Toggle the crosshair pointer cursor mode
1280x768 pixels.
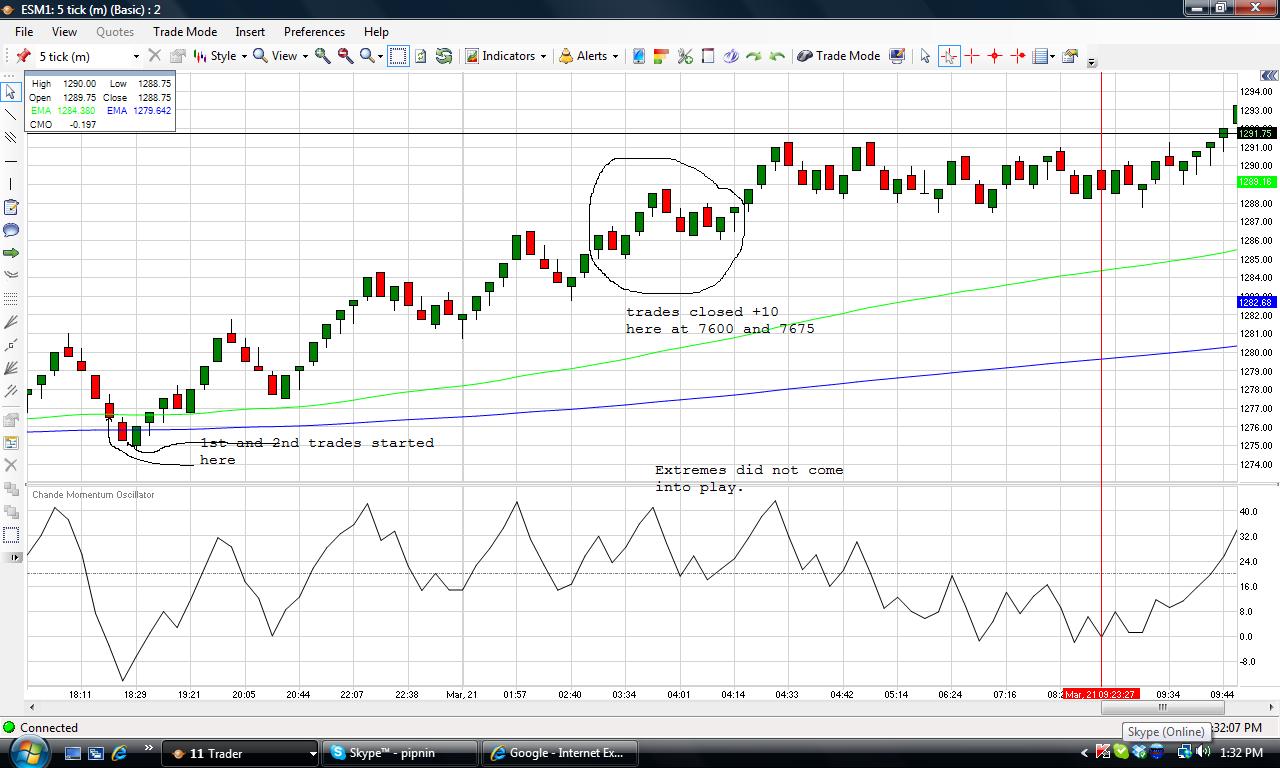pyautogui.click(x=949, y=56)
